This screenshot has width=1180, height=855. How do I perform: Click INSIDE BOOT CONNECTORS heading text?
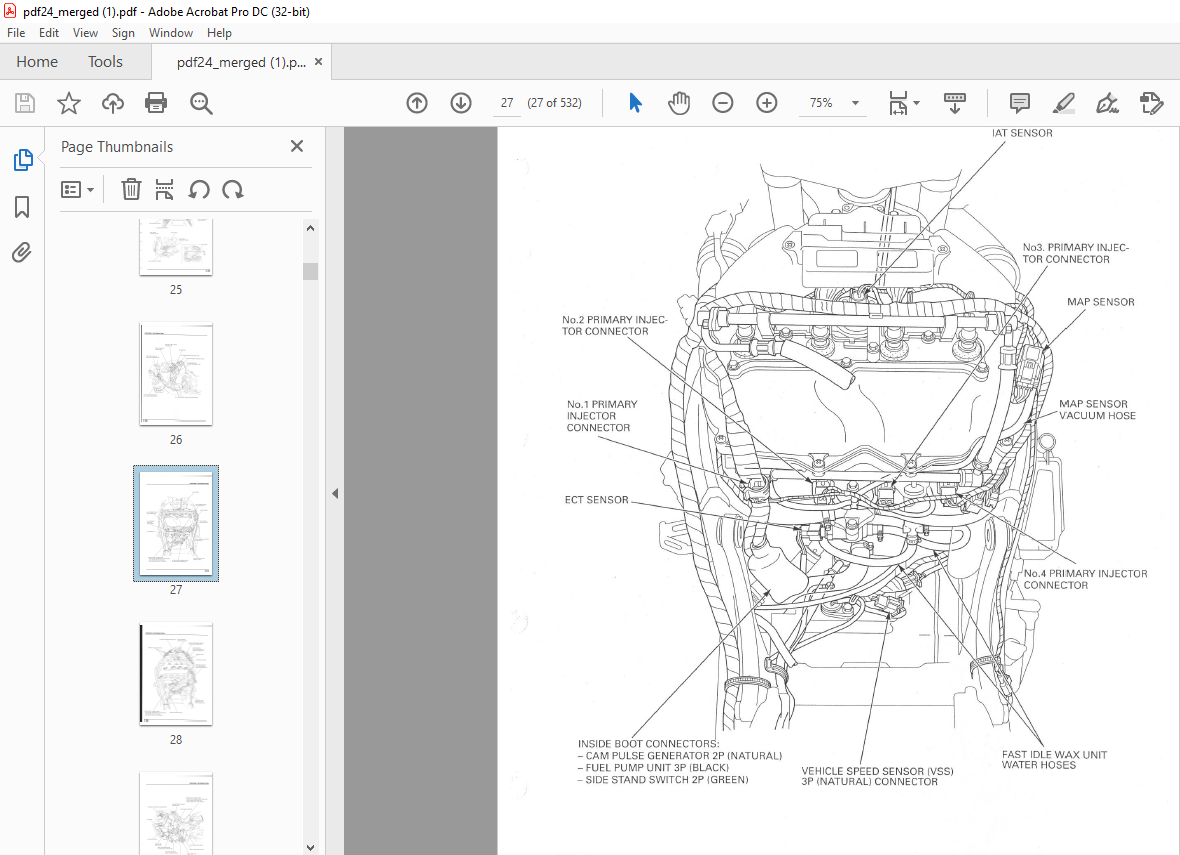(649, 744)
